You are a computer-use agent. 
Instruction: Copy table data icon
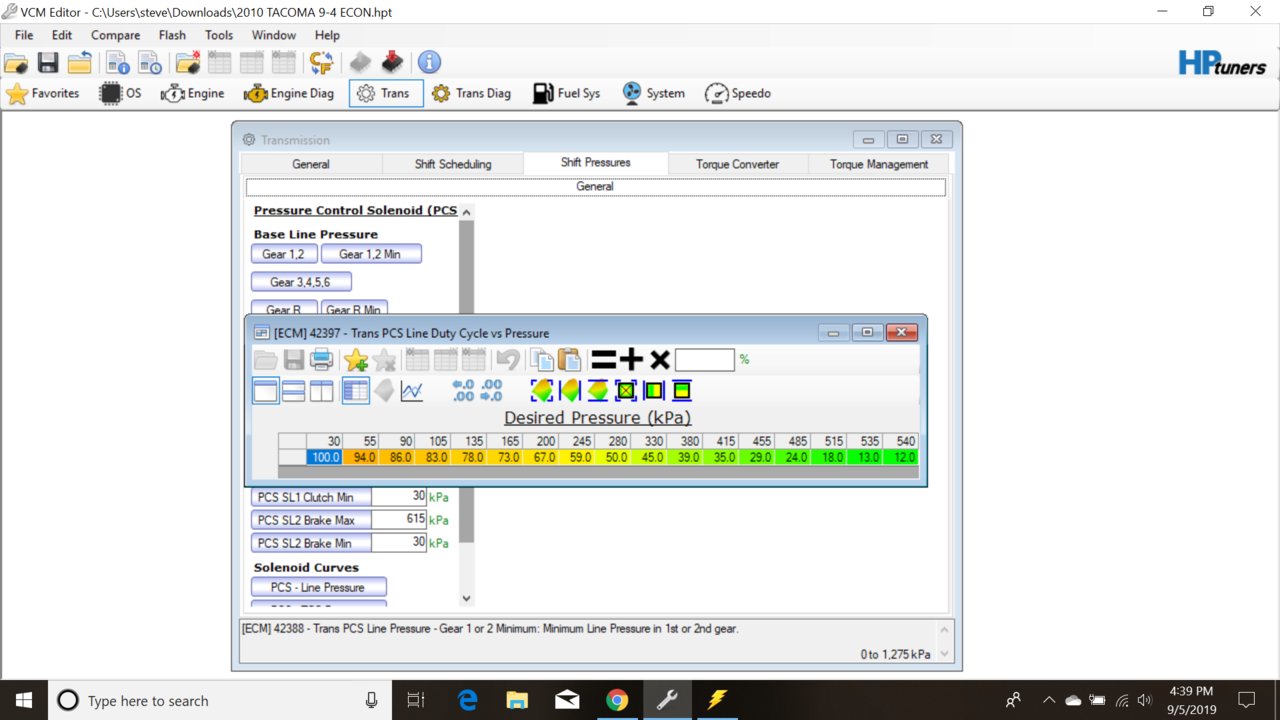[x=542, y=360]
